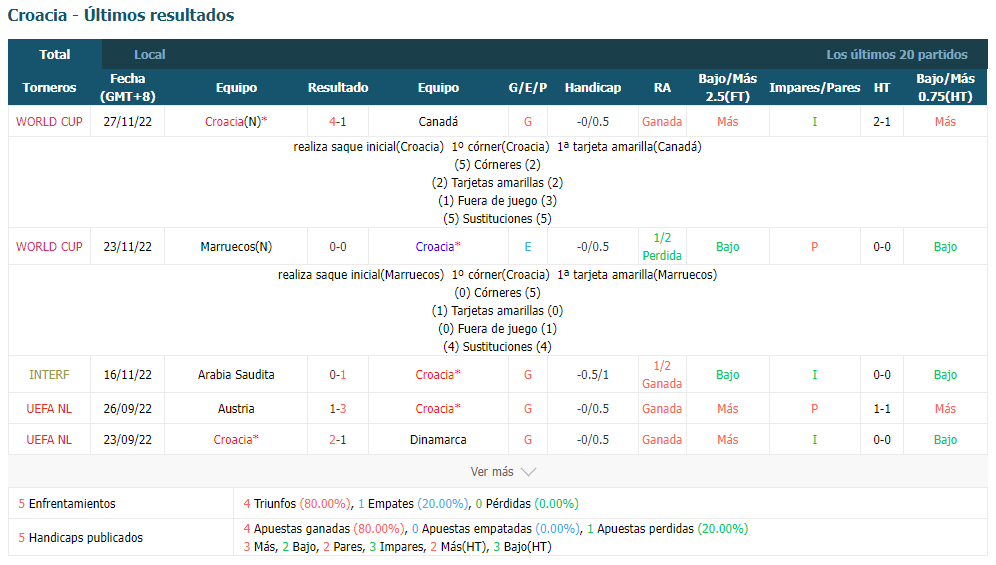Click '1/2 Ganada' RA cell

[662, 375]
